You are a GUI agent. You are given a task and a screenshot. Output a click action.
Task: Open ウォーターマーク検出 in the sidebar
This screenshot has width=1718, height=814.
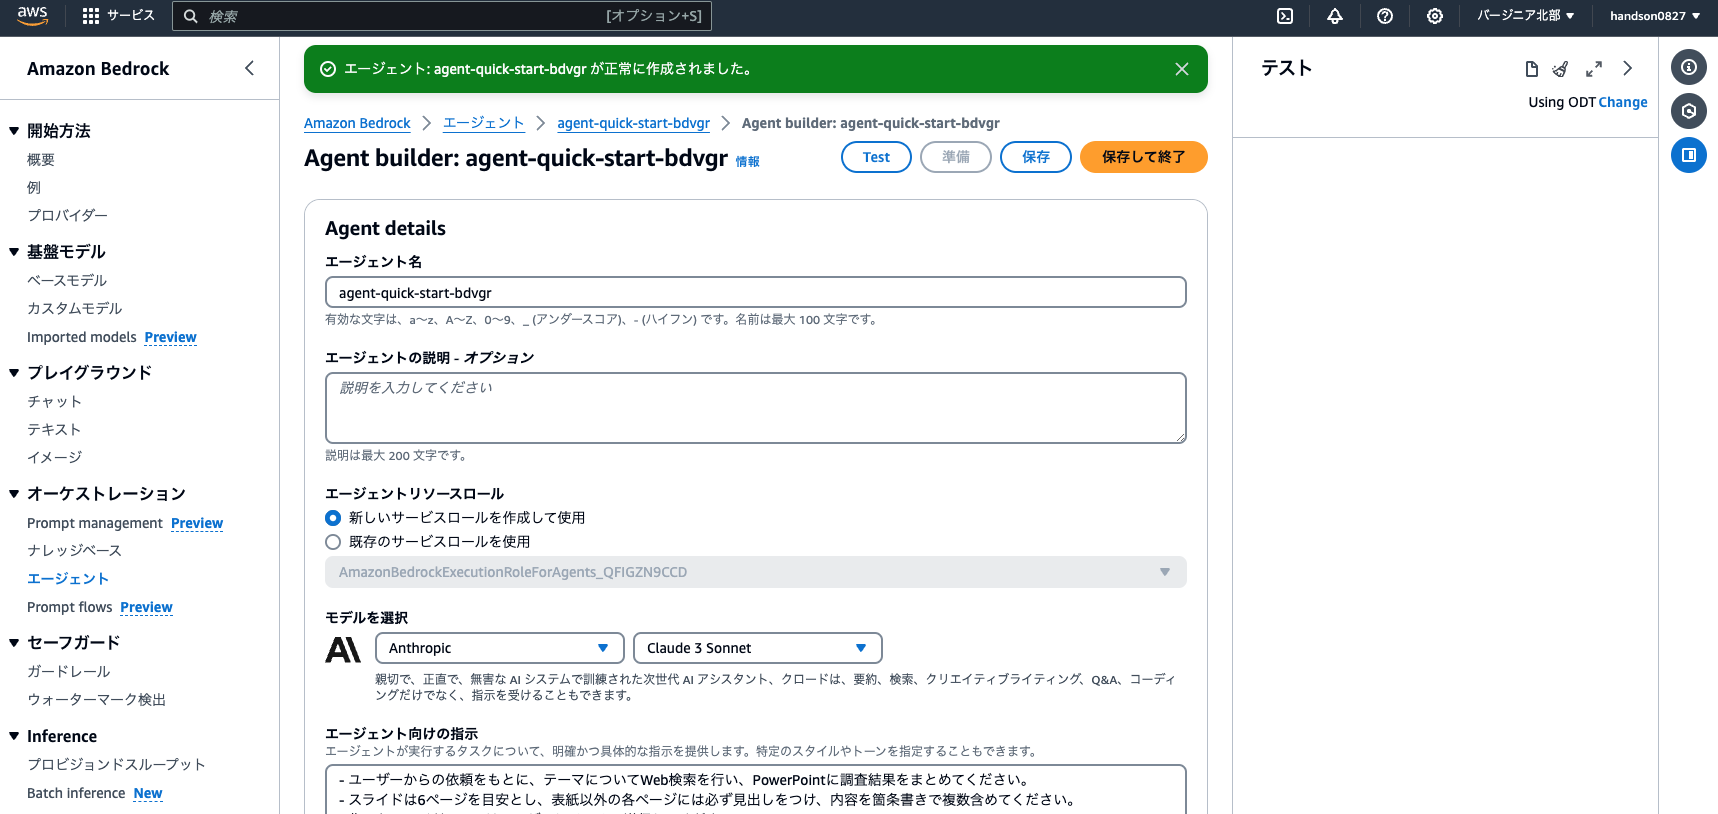click(96, 700)
